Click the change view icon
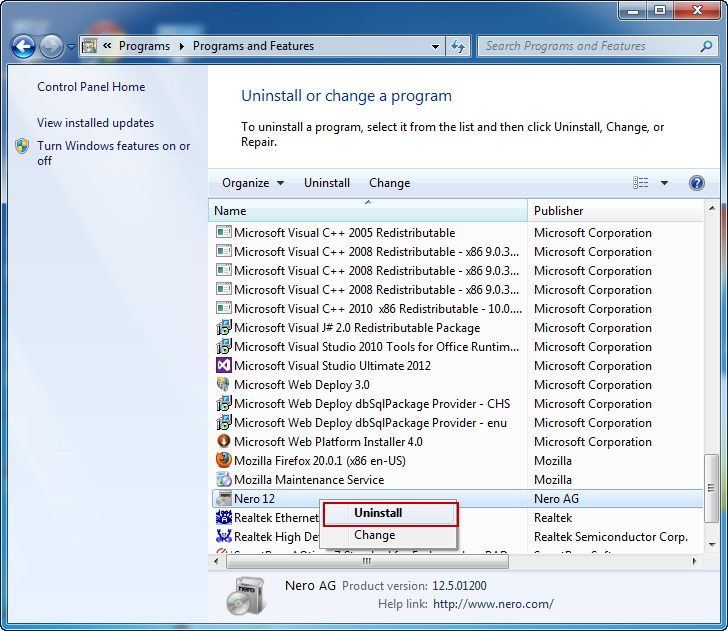This screenshot has height=631, width=728. pyautogui.click(x=640, y=182)
